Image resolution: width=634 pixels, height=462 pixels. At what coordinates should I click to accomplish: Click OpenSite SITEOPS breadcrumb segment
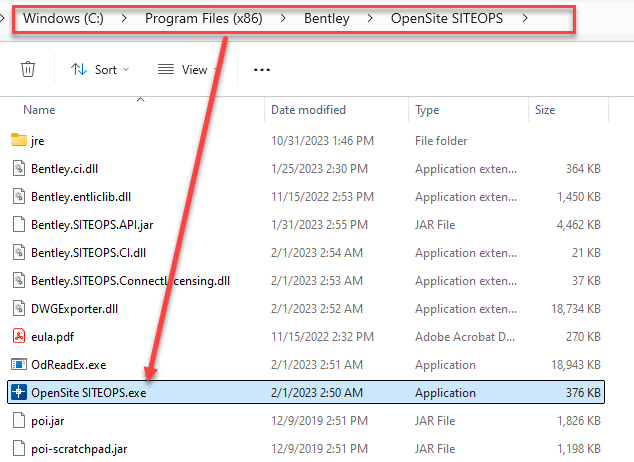coord(447,18)
